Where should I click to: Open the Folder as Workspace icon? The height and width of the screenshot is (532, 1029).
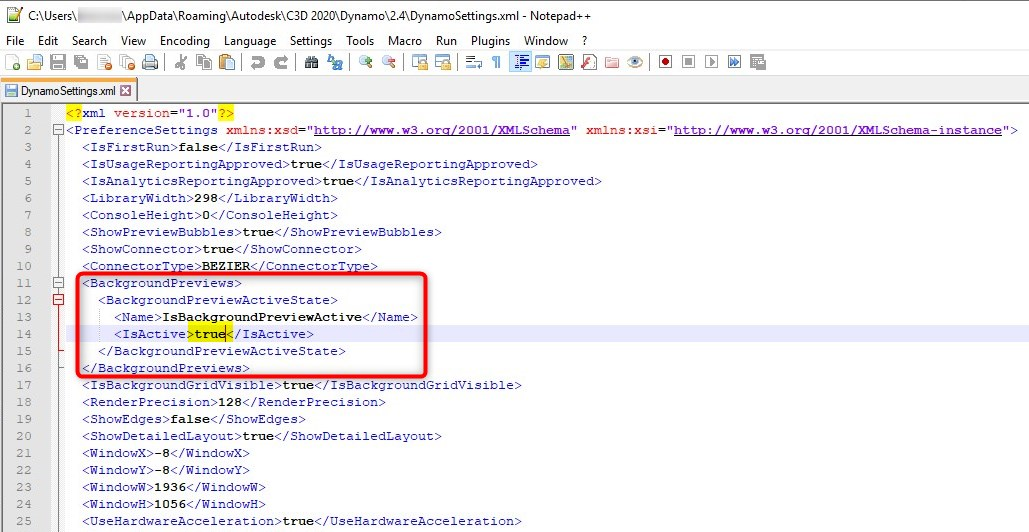click(x=612, y=62)
